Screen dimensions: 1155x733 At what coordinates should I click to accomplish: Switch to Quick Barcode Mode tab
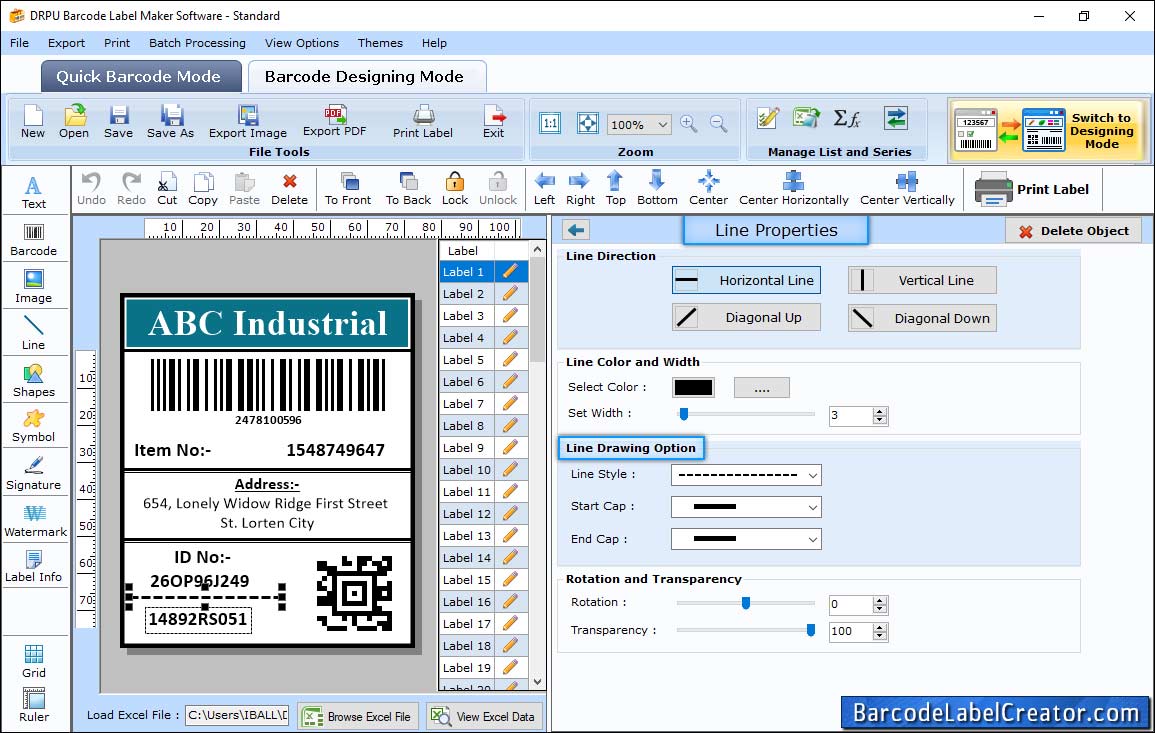click(141, 77)
